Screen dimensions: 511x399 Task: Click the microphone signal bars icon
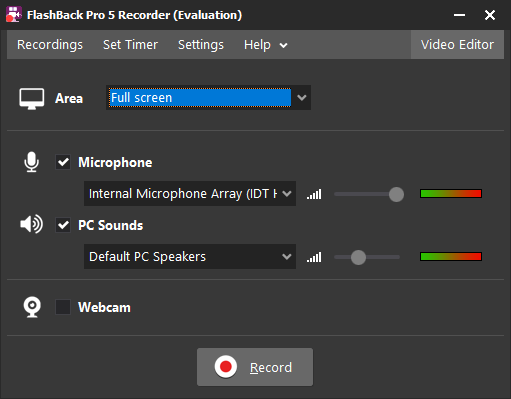click(x=314, y=194)
